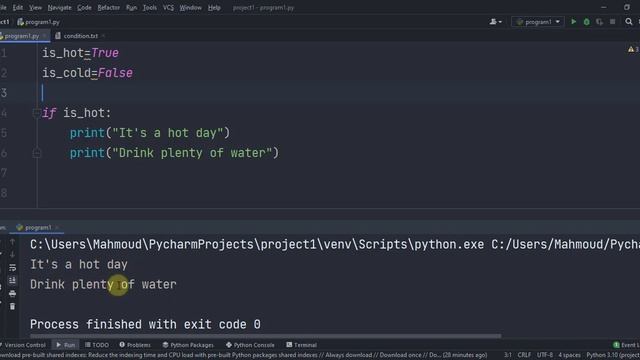
Task: Click "Process finished with exit code 0" line
Action: (145, 324)
